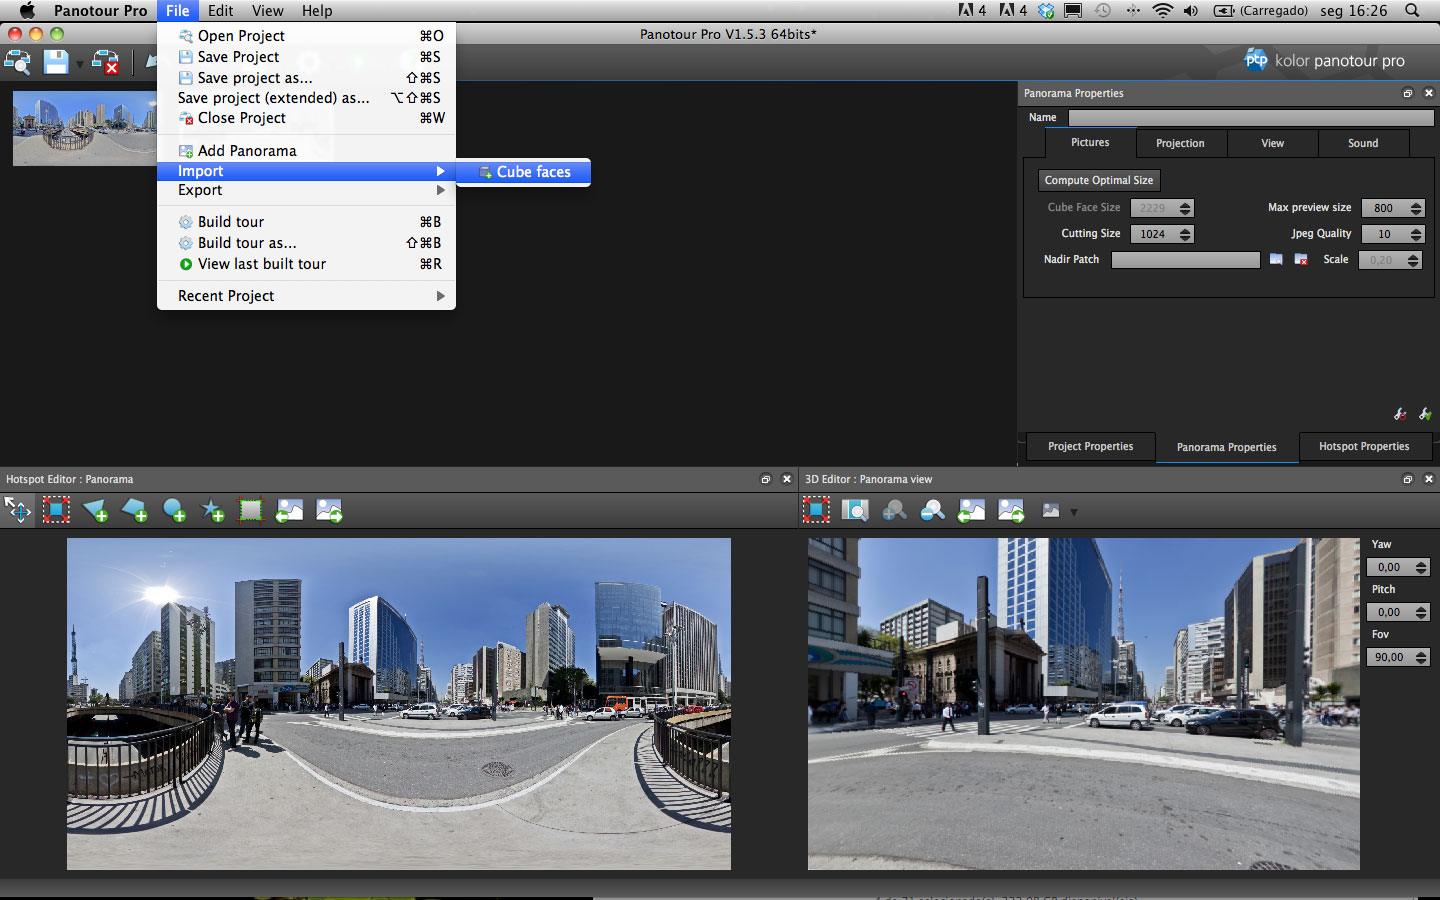
Task: Undock the Hotspot Editor panel
Action: 766,479
